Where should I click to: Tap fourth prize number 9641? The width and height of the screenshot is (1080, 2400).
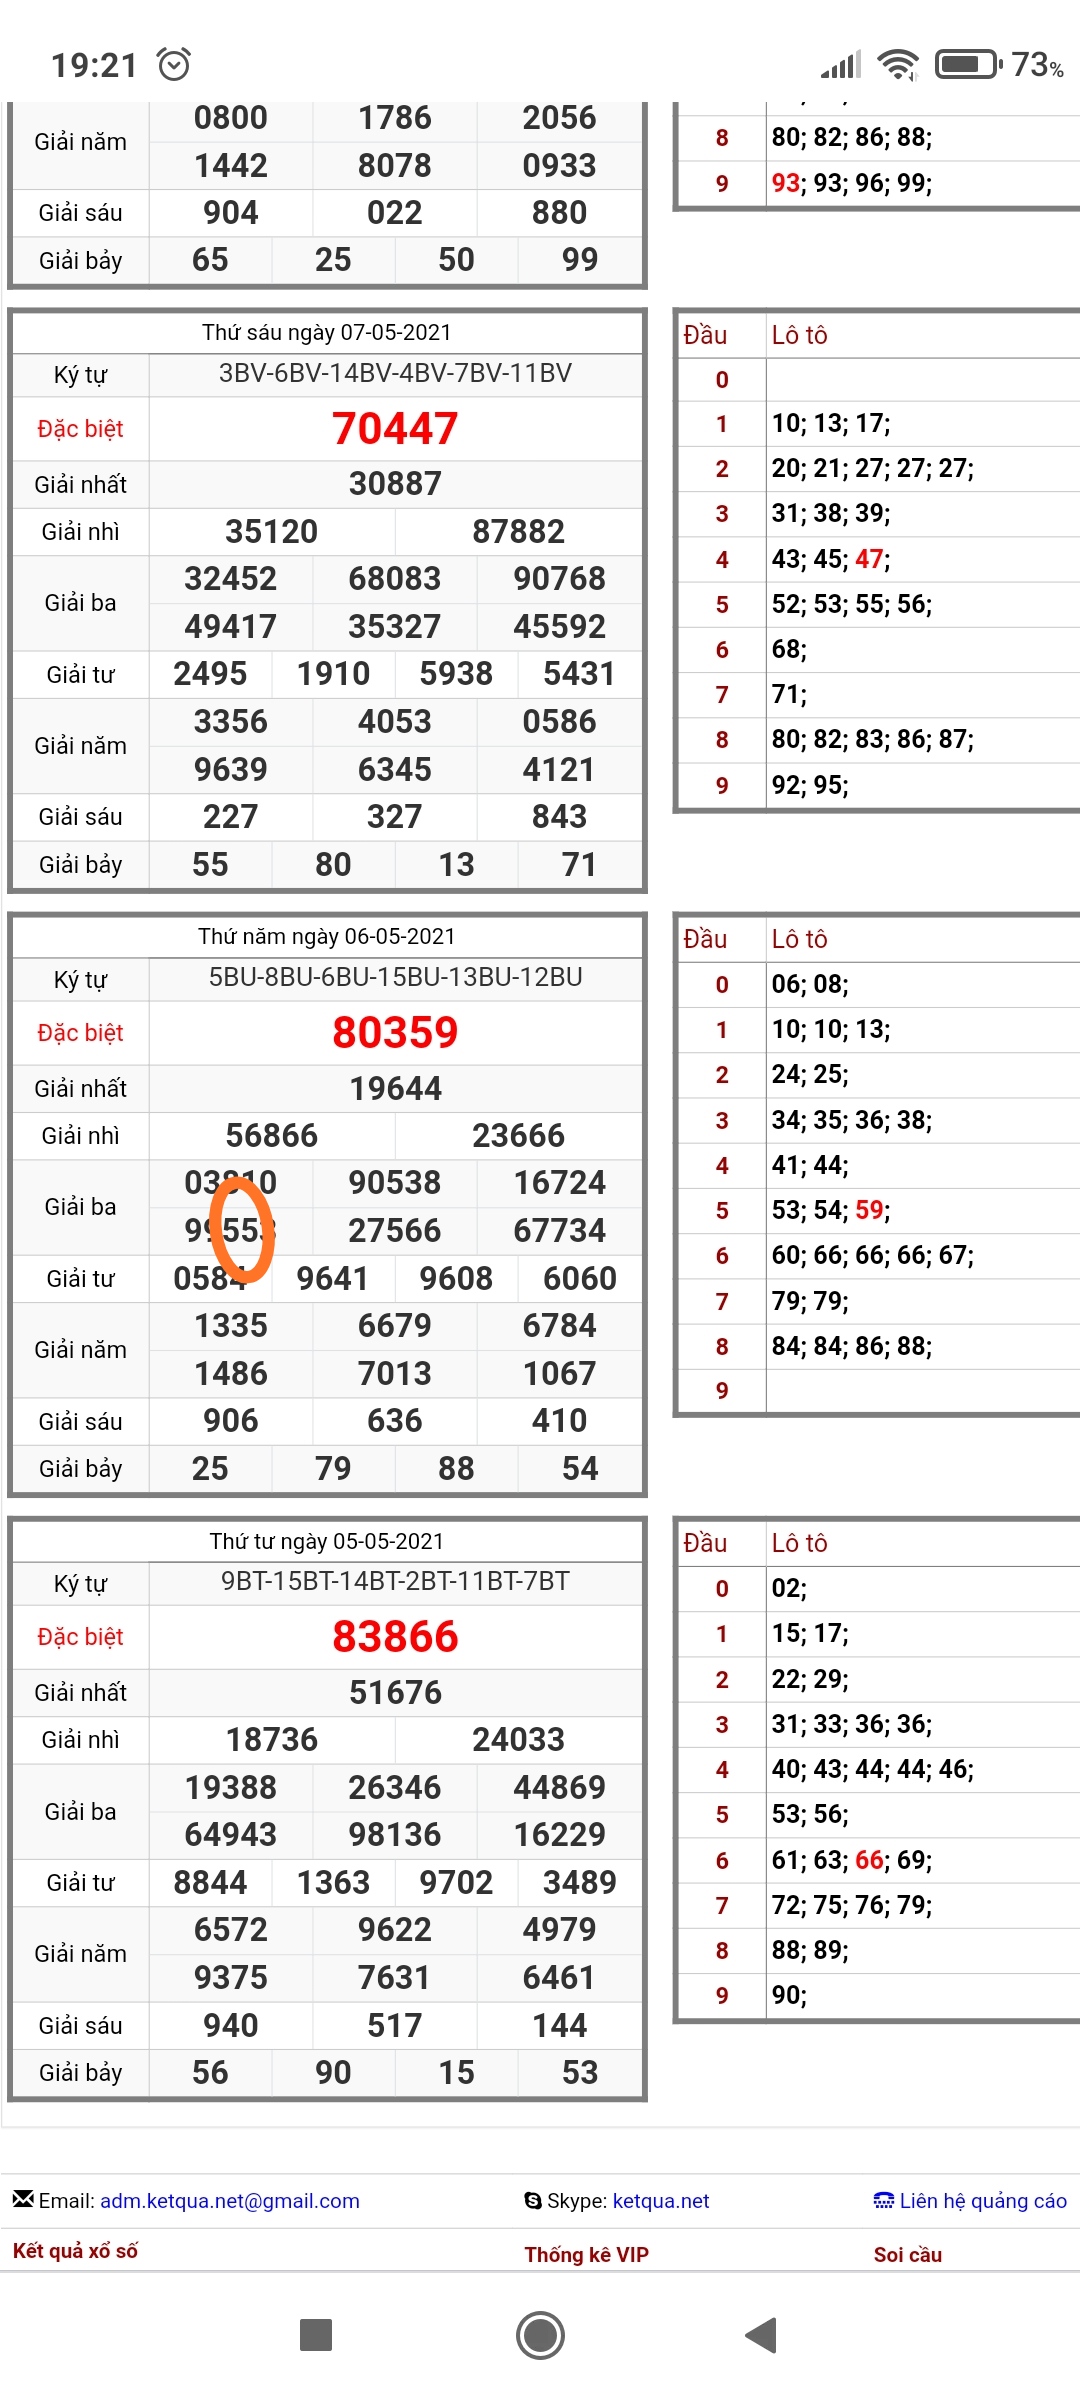[333, 1278]
